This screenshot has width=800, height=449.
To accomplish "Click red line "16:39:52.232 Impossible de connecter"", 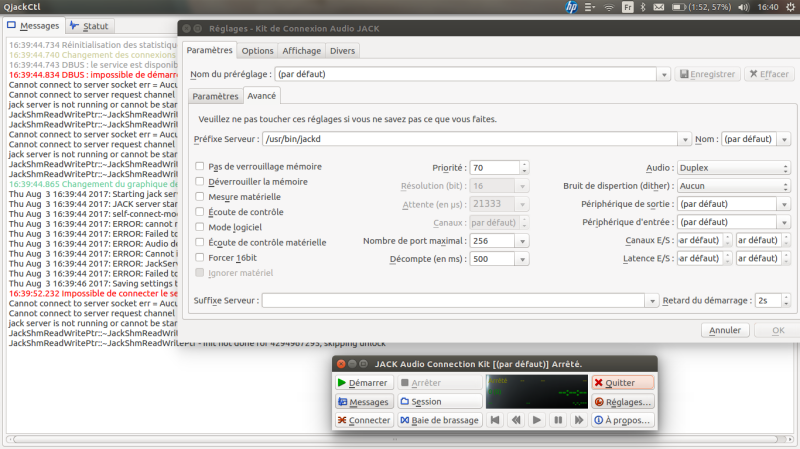I will coord(93,293).
